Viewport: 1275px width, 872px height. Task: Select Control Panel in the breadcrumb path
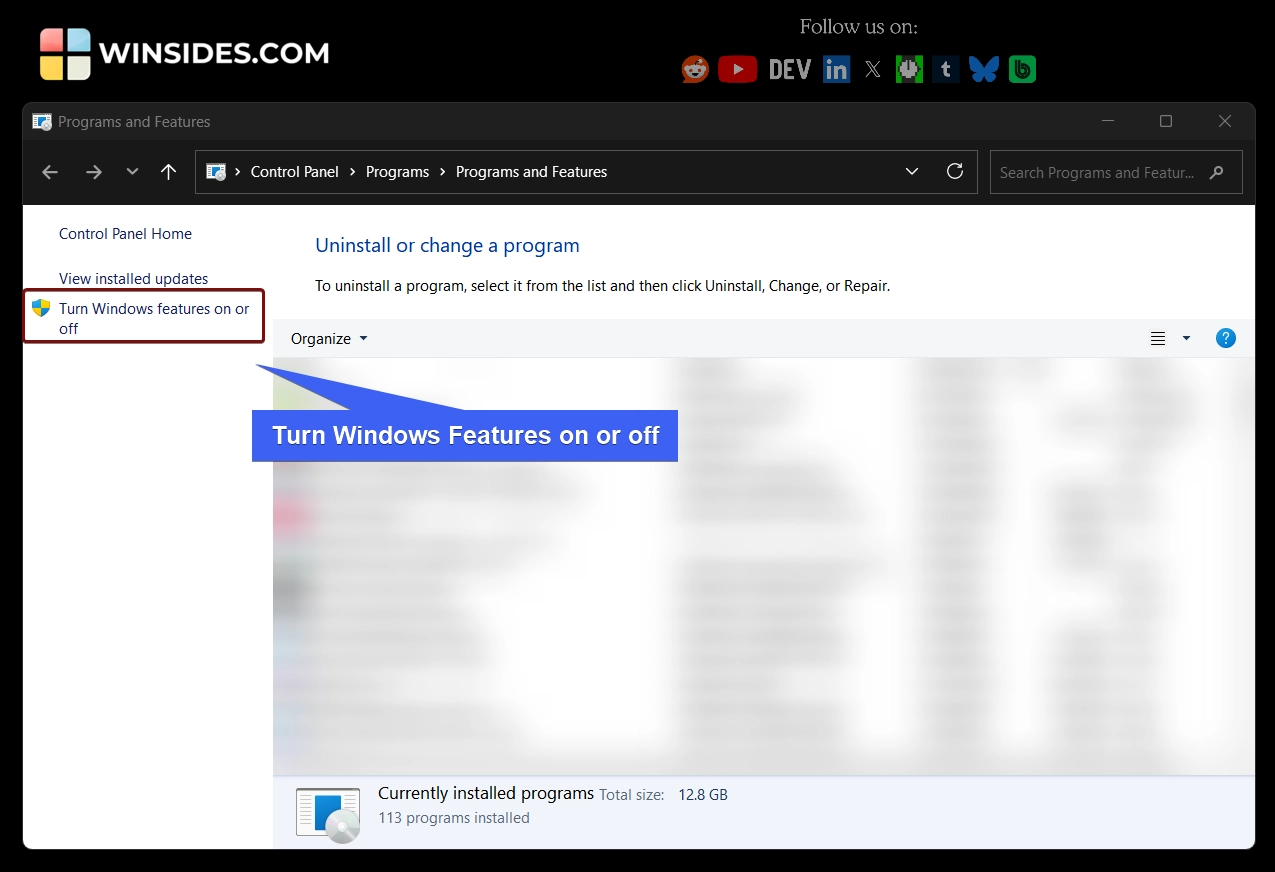pyautogui.click(x=294, y=171)
